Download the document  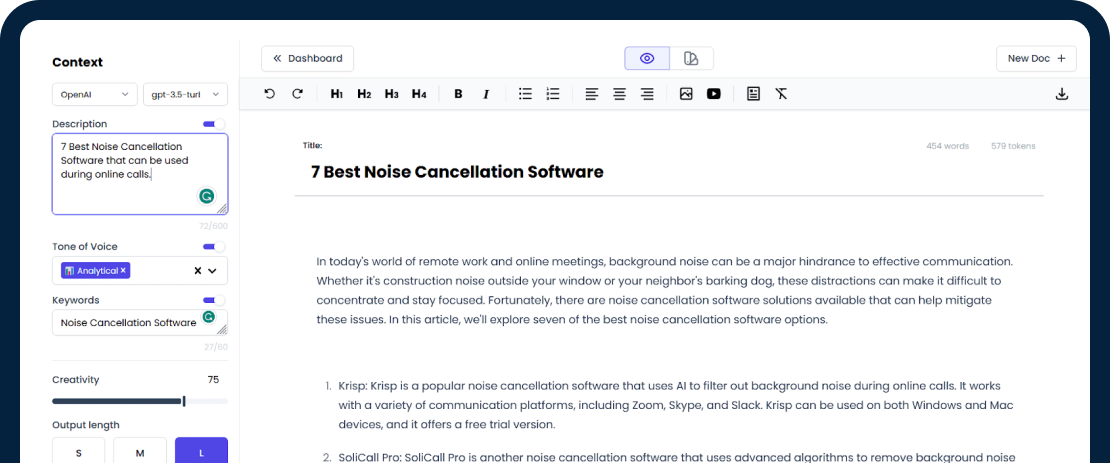coord(1062,94)
